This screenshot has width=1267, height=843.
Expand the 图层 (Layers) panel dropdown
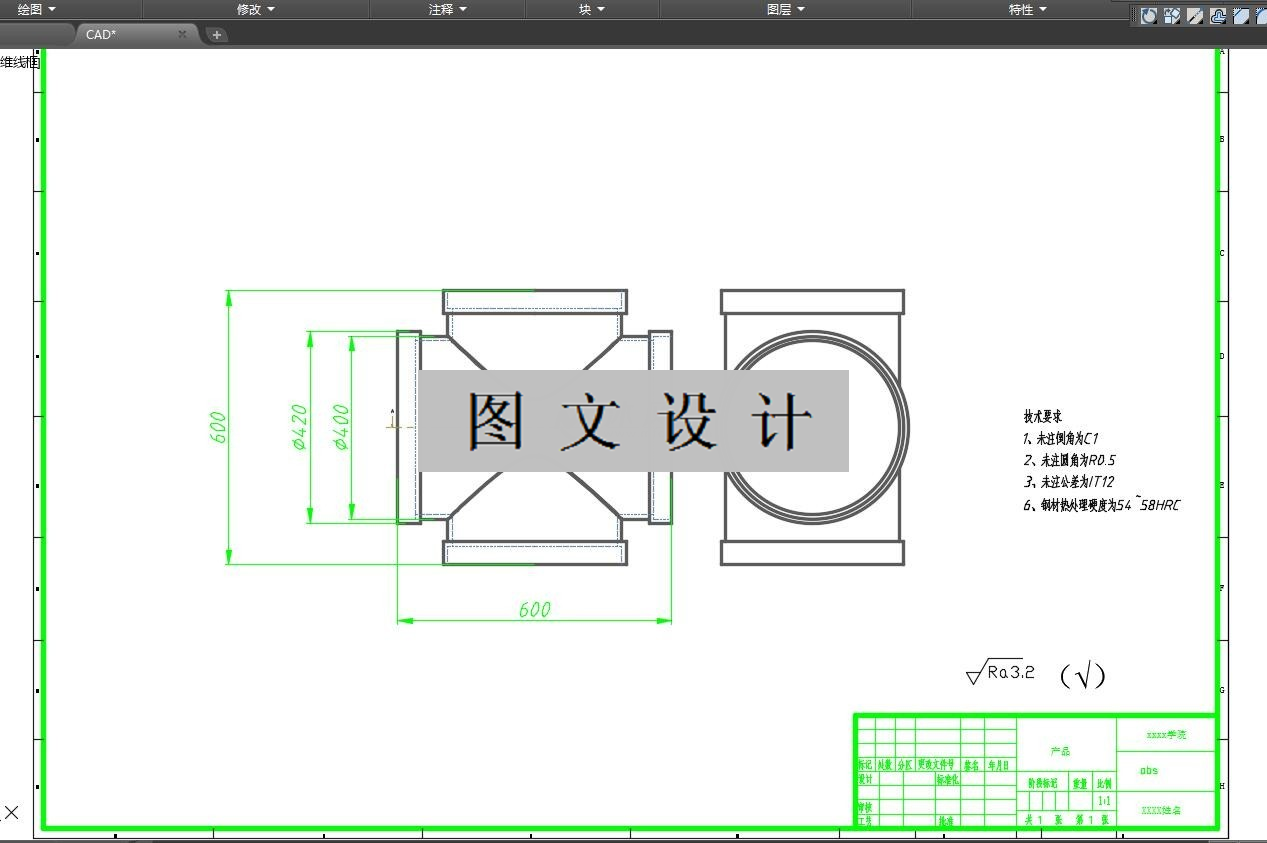click(x=786, y=9)
